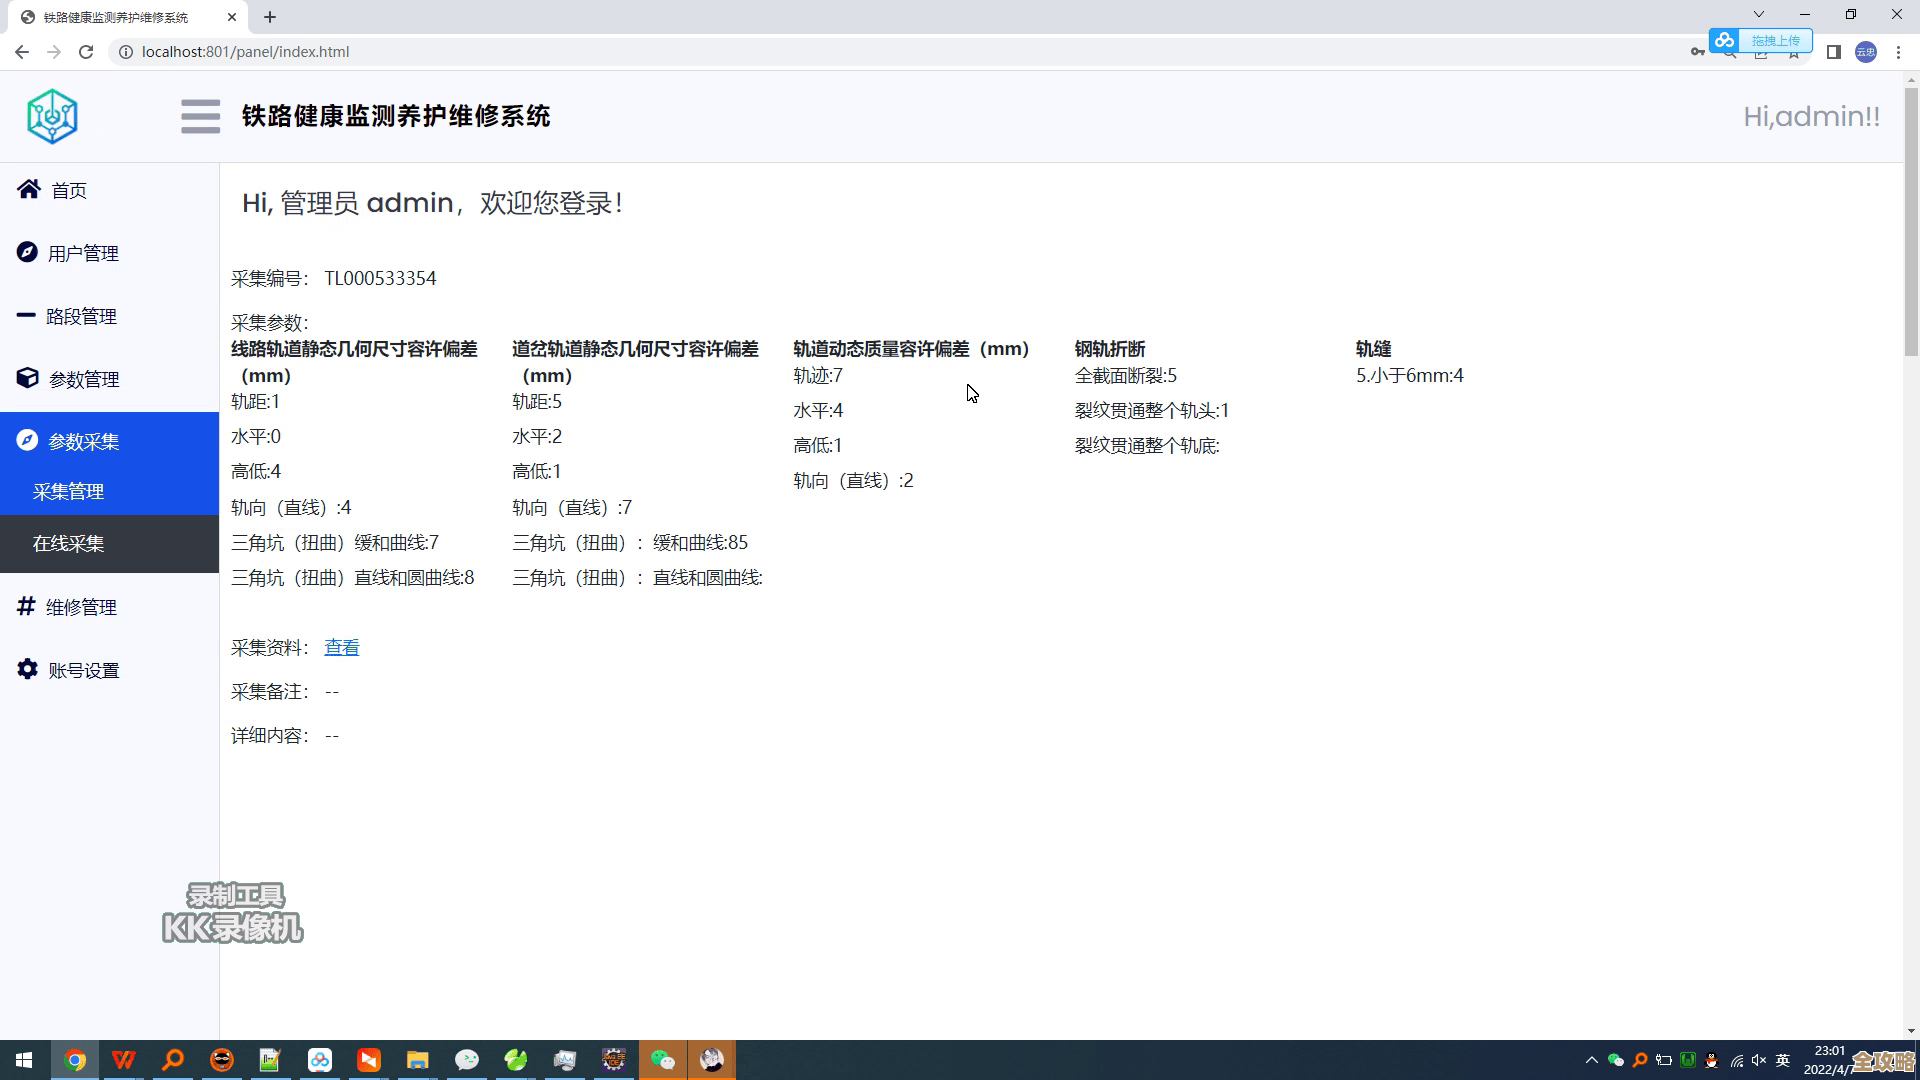Switch input language using the 英 indicator
This screenshot has height=1080, width=1920.
pos(1783,1060)
